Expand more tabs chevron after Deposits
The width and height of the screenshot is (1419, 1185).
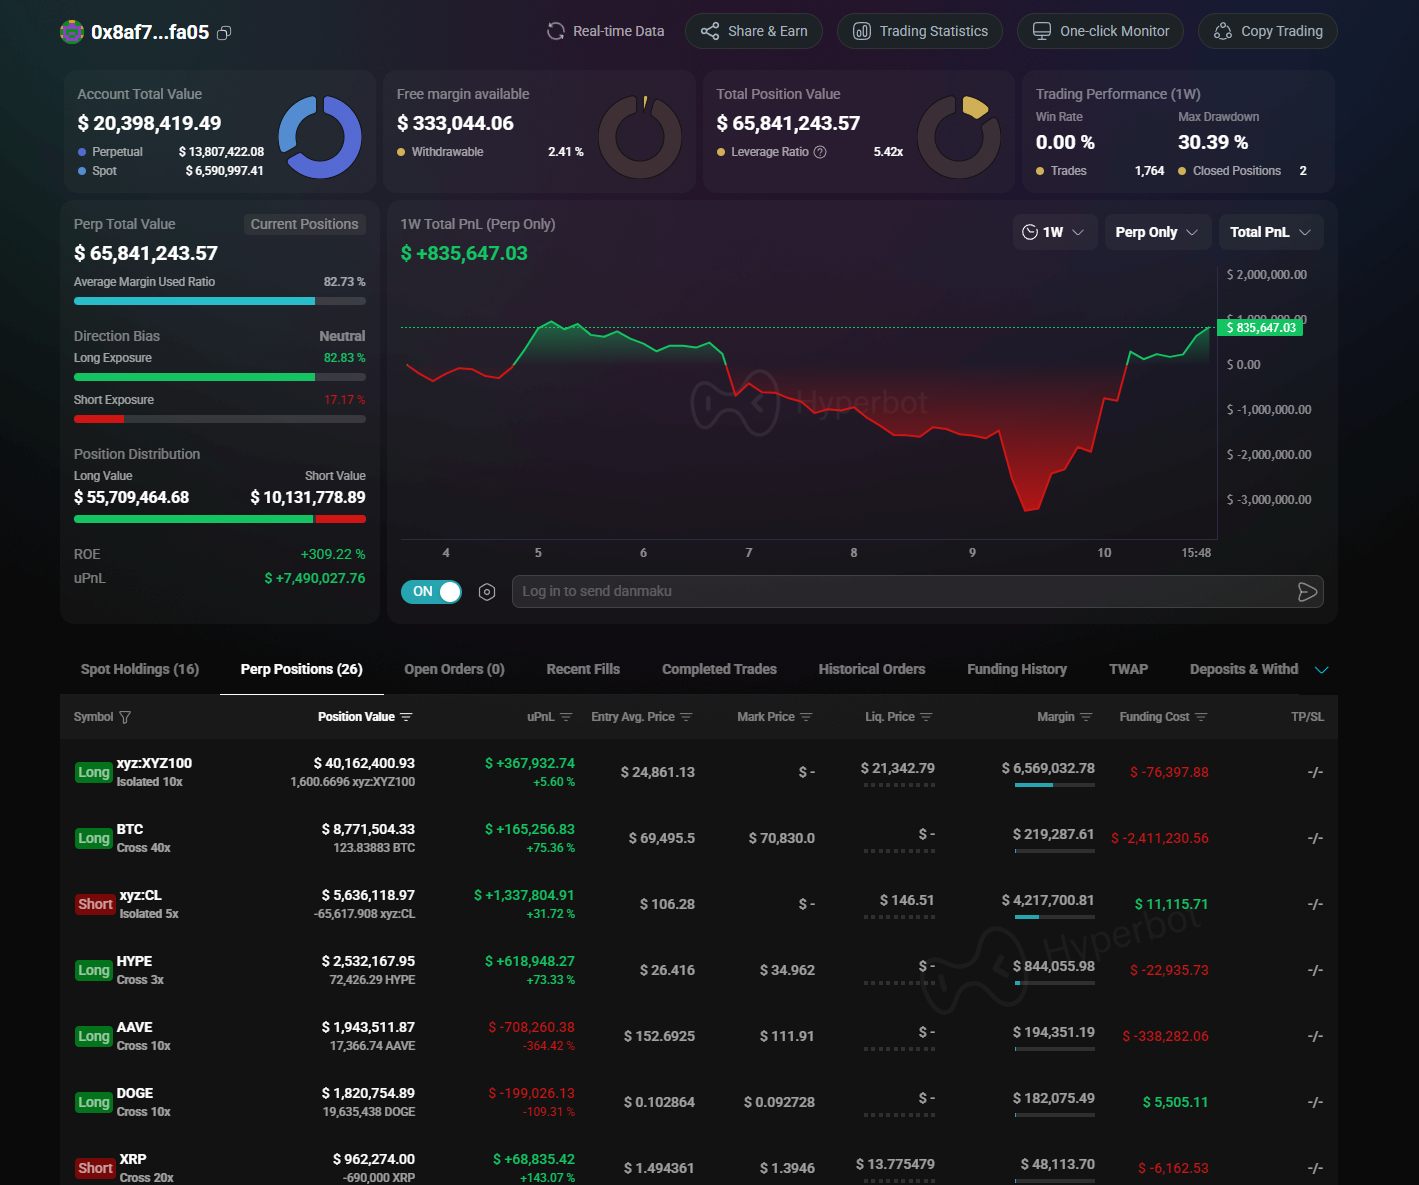pyautogui.click(x=1321, y=670)
